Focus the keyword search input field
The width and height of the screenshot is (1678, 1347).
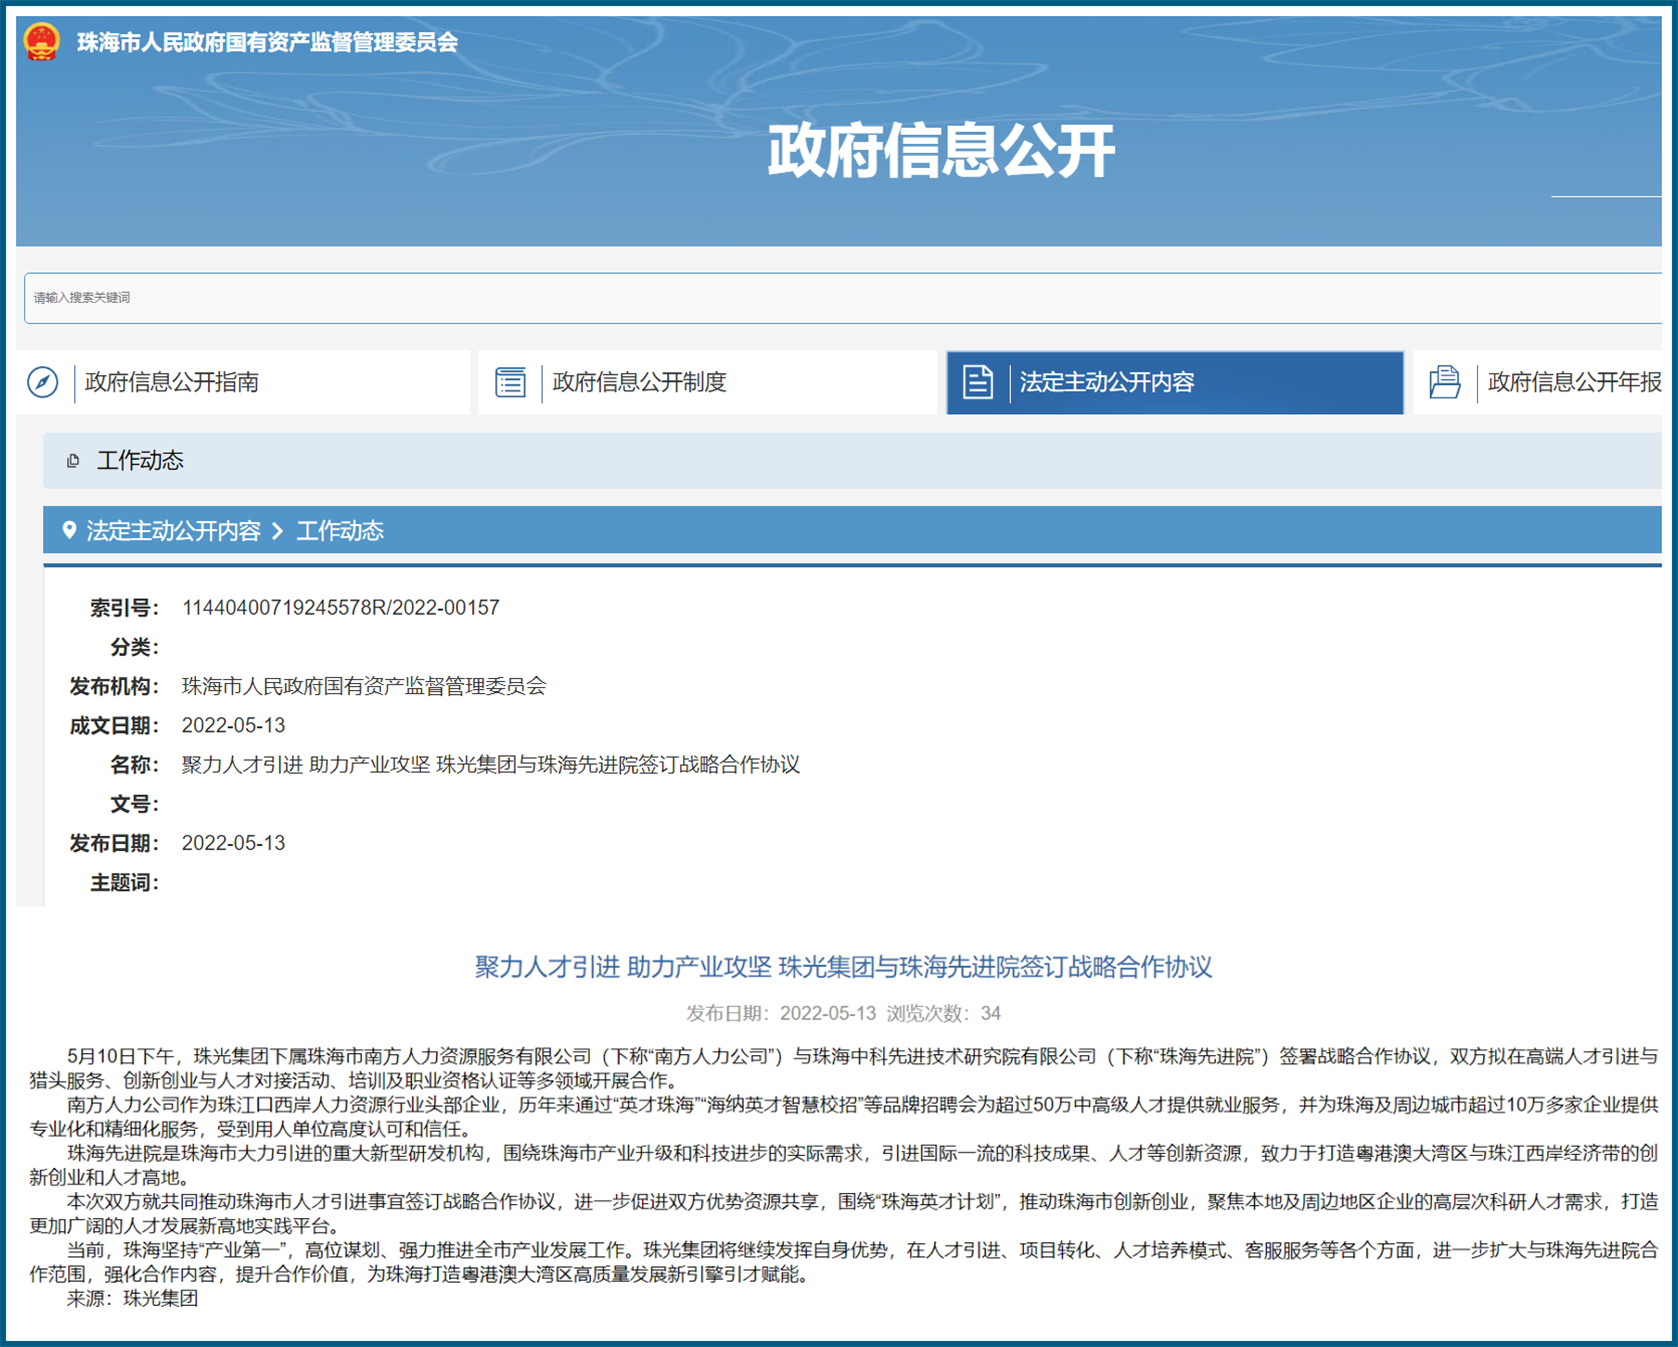[x=843, y=298]
